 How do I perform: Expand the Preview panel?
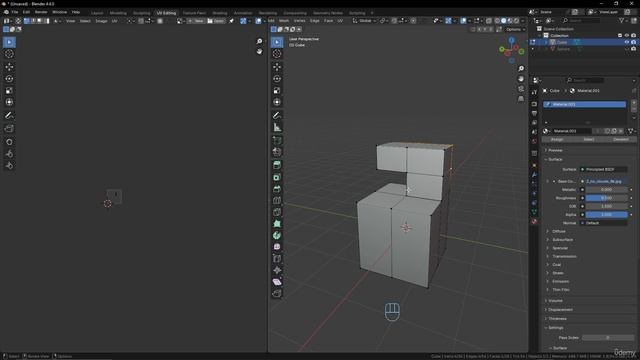tap(554, 150)
